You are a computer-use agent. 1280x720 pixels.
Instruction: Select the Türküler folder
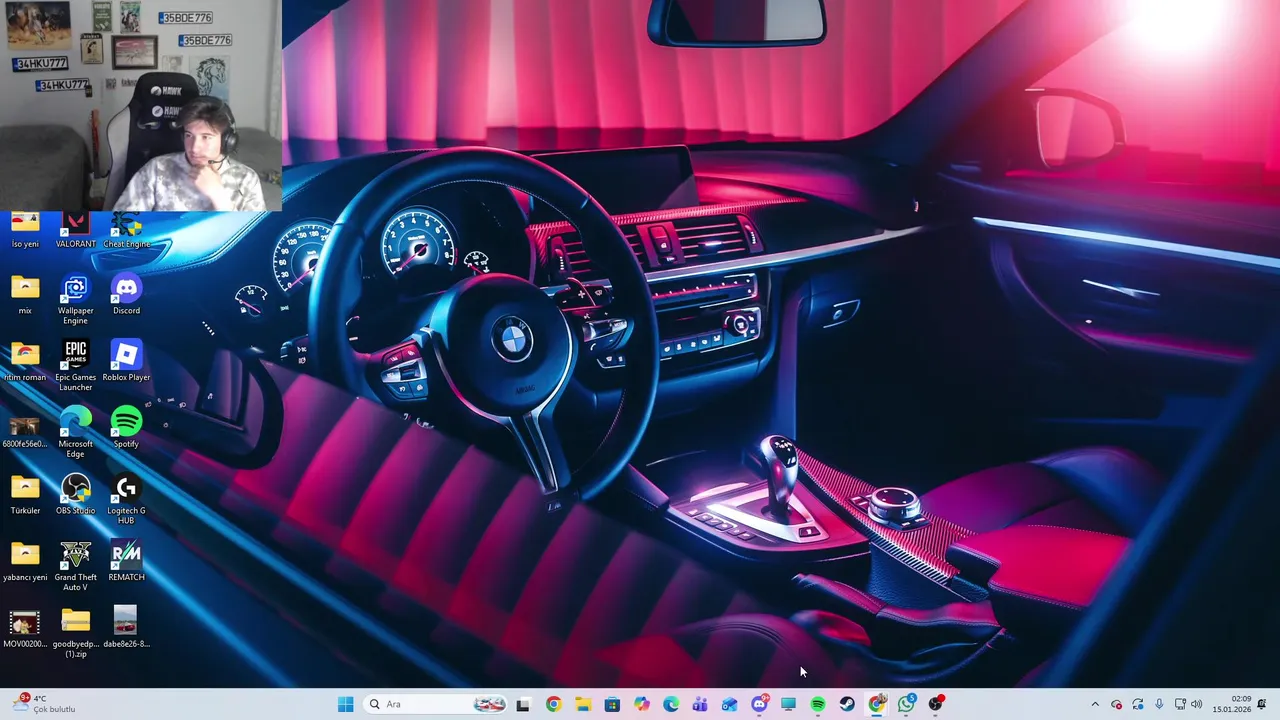coord(25,495)
